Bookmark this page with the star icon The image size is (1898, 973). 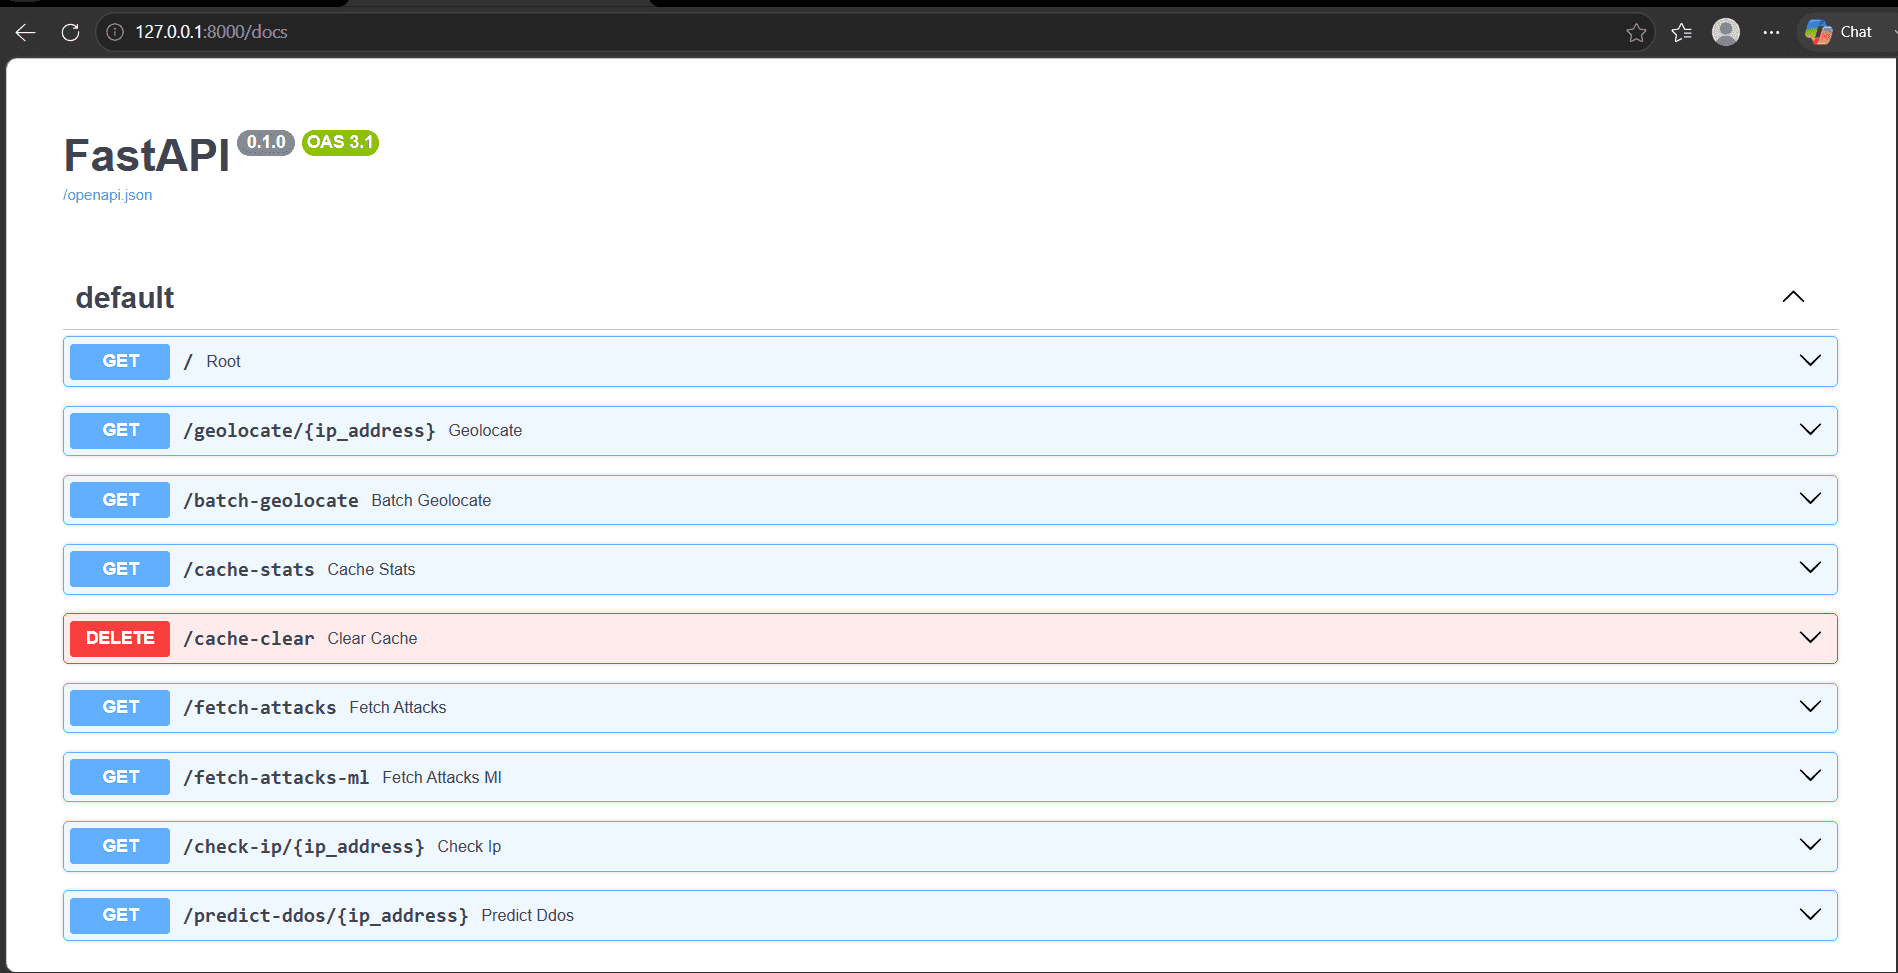1636,32
